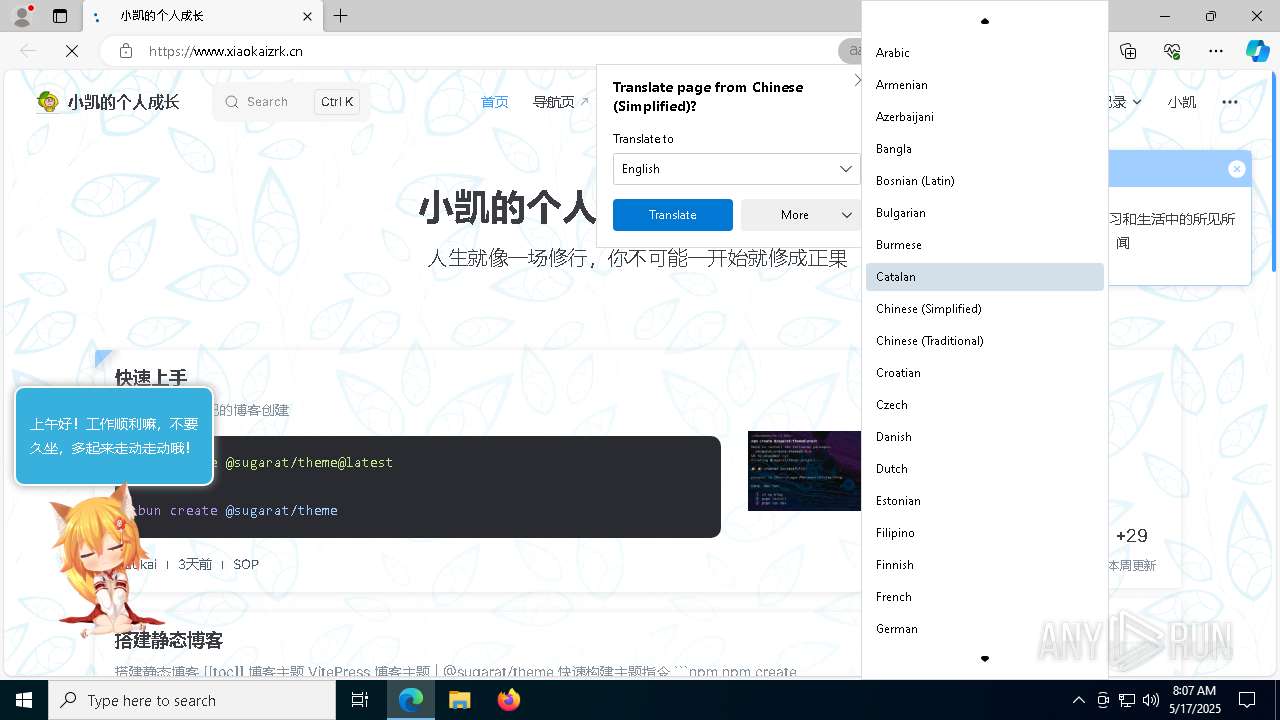Select French language
The width and height of the screenshot is (1280, 720).
tap(985, 597)
